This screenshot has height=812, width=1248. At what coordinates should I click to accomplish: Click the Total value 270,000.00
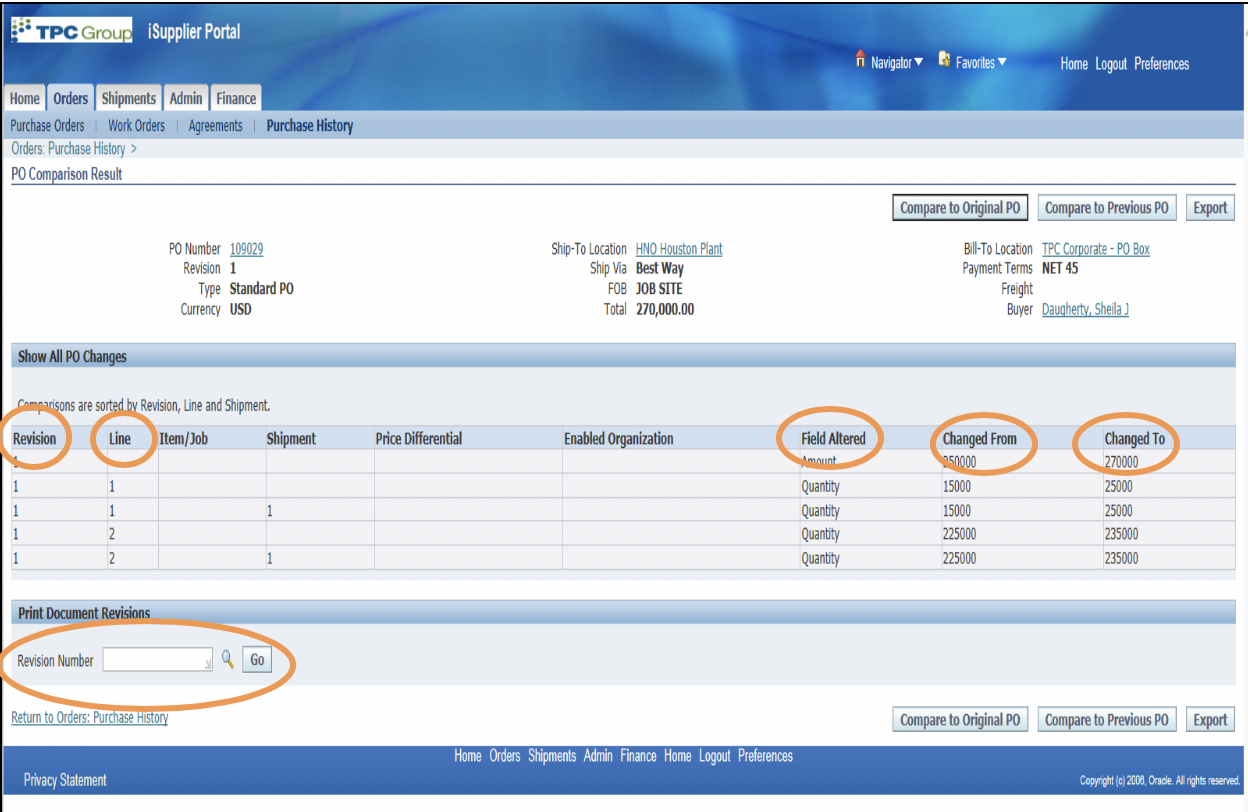click(665, 310)
